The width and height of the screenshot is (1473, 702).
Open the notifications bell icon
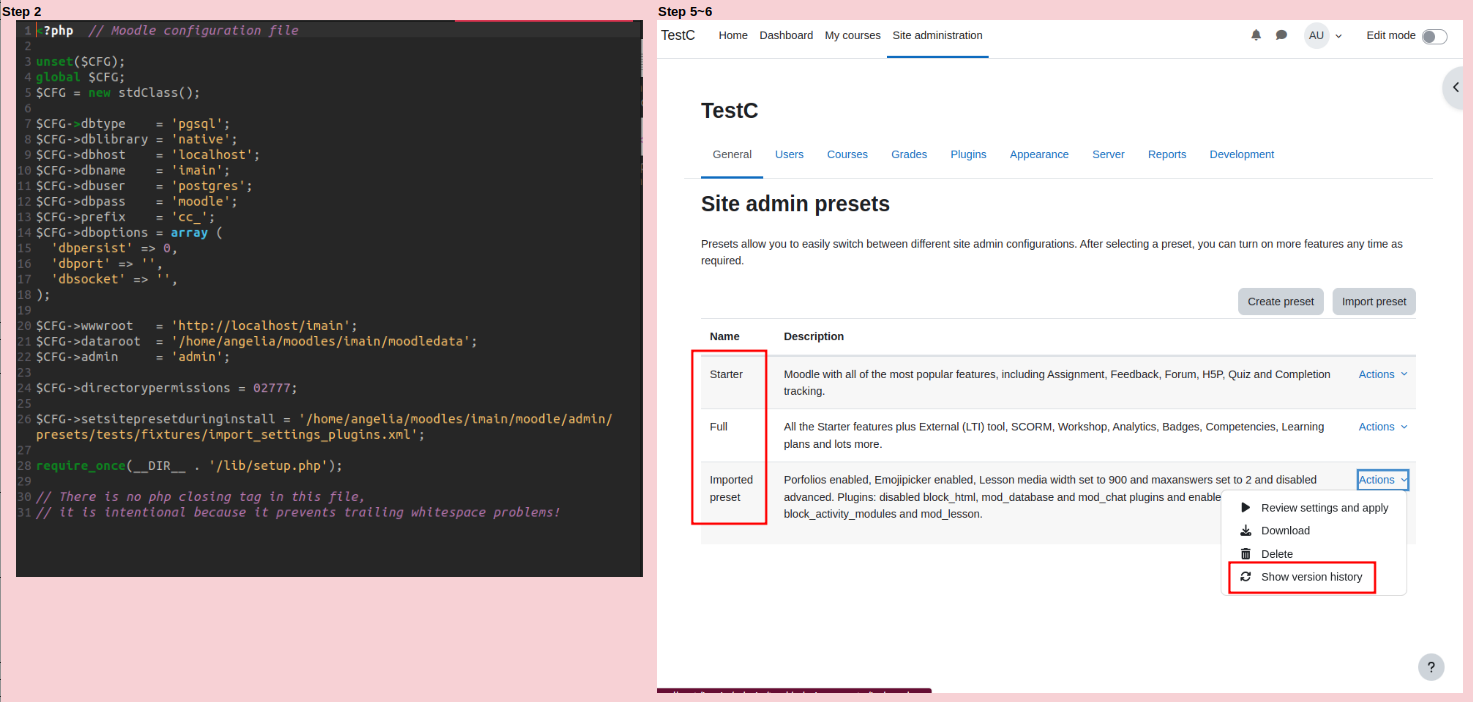(x=1256, y=35)
